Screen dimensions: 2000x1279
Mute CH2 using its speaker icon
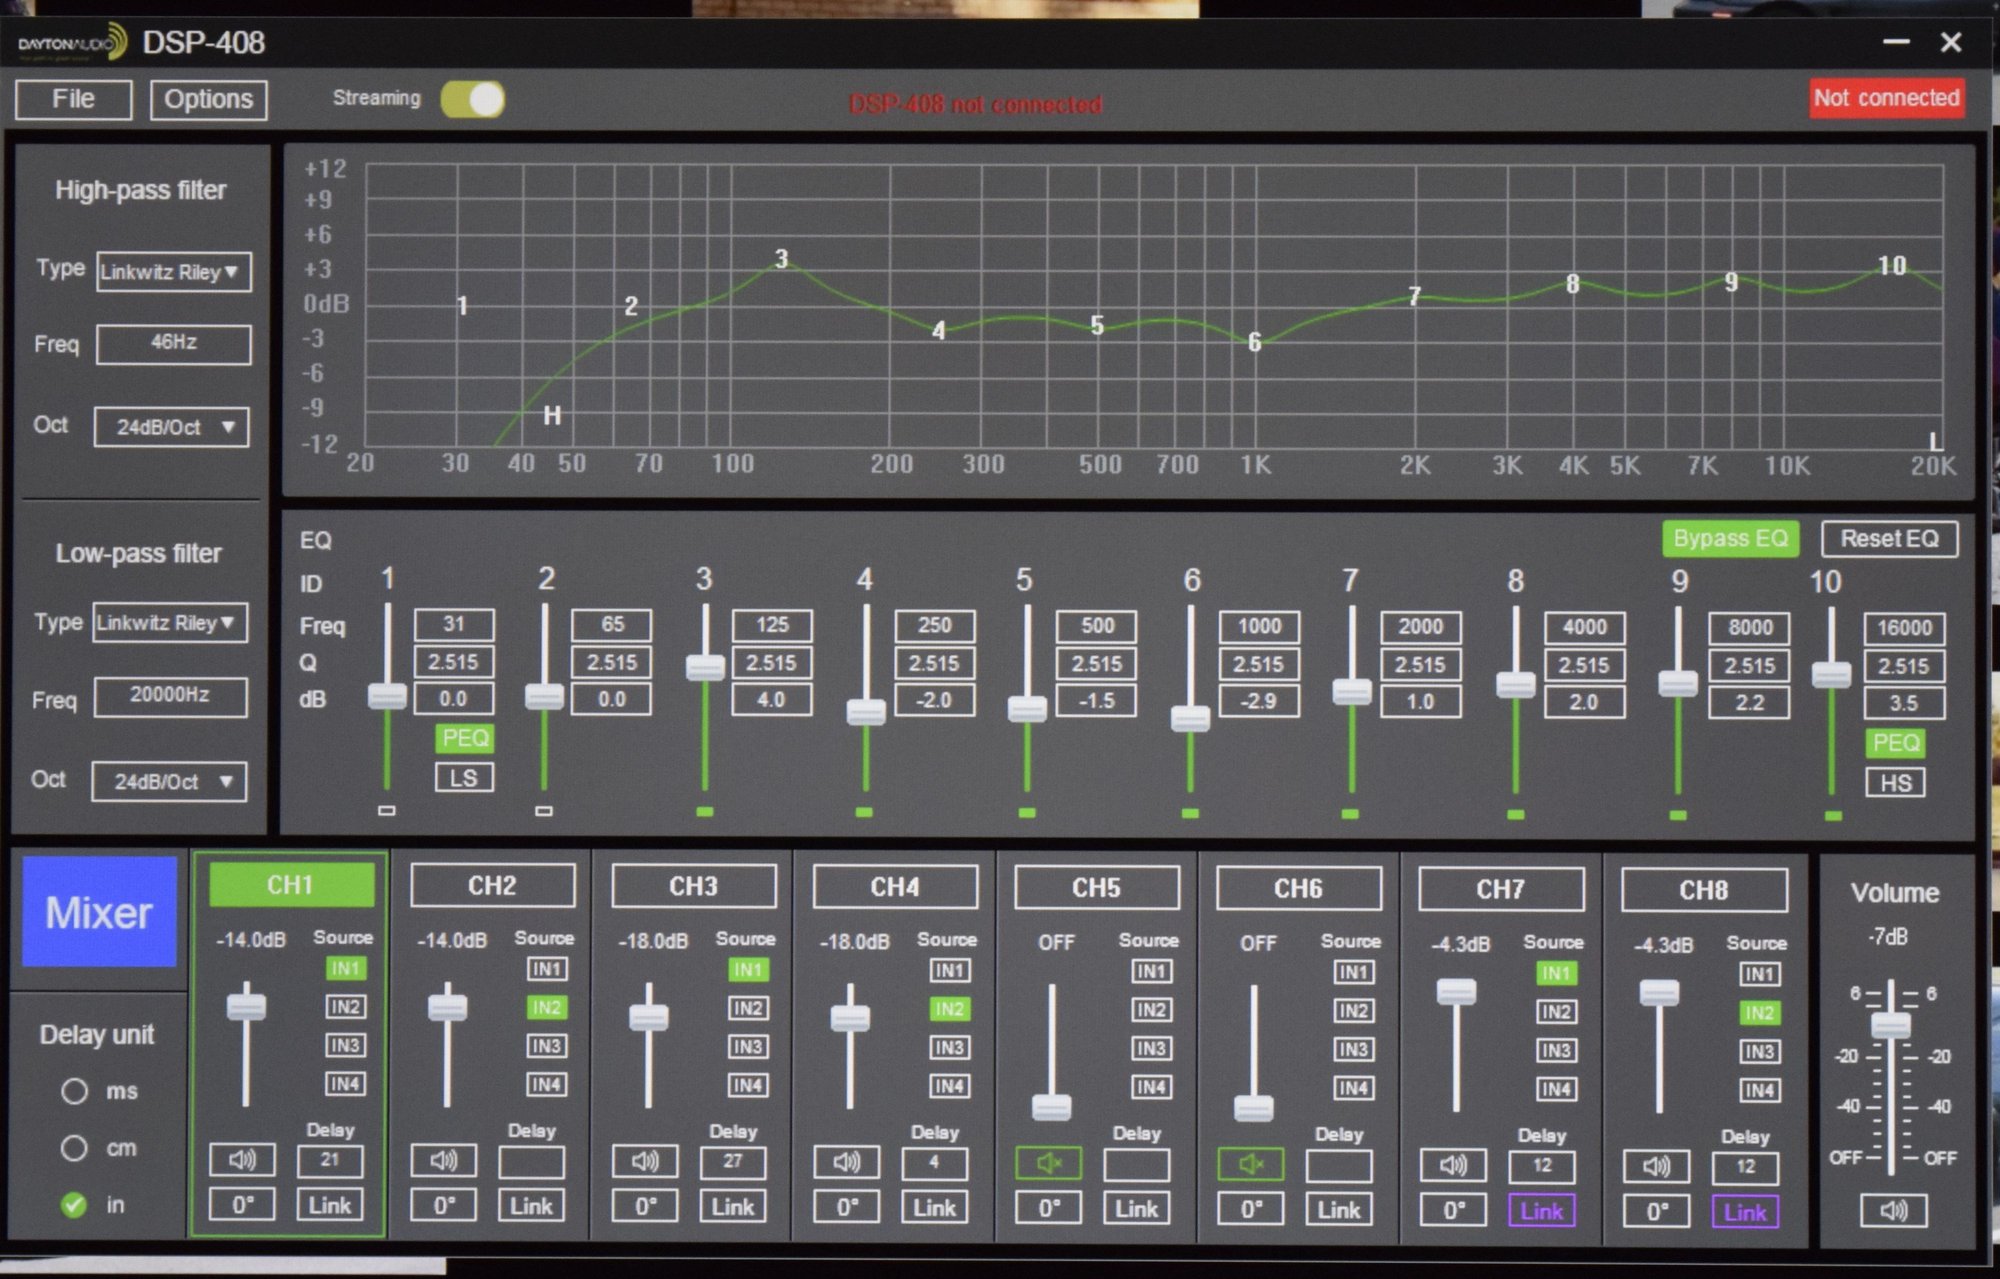(x=444, y=1161)
